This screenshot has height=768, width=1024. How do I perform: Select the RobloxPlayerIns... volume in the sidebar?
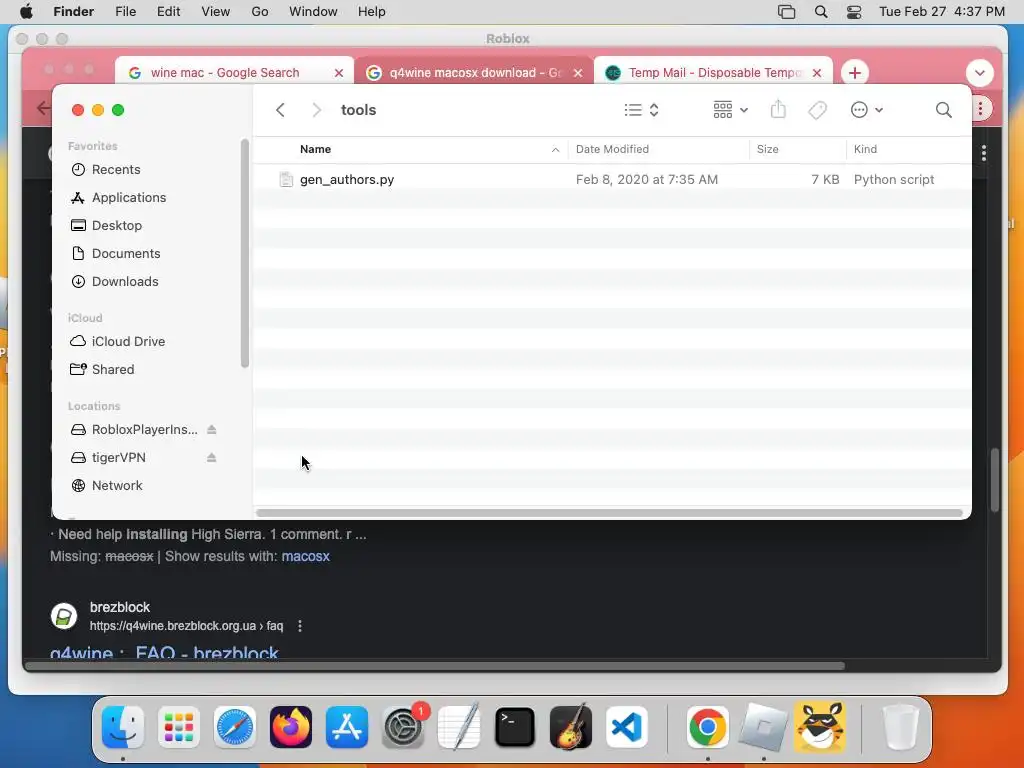click(144, 430)
